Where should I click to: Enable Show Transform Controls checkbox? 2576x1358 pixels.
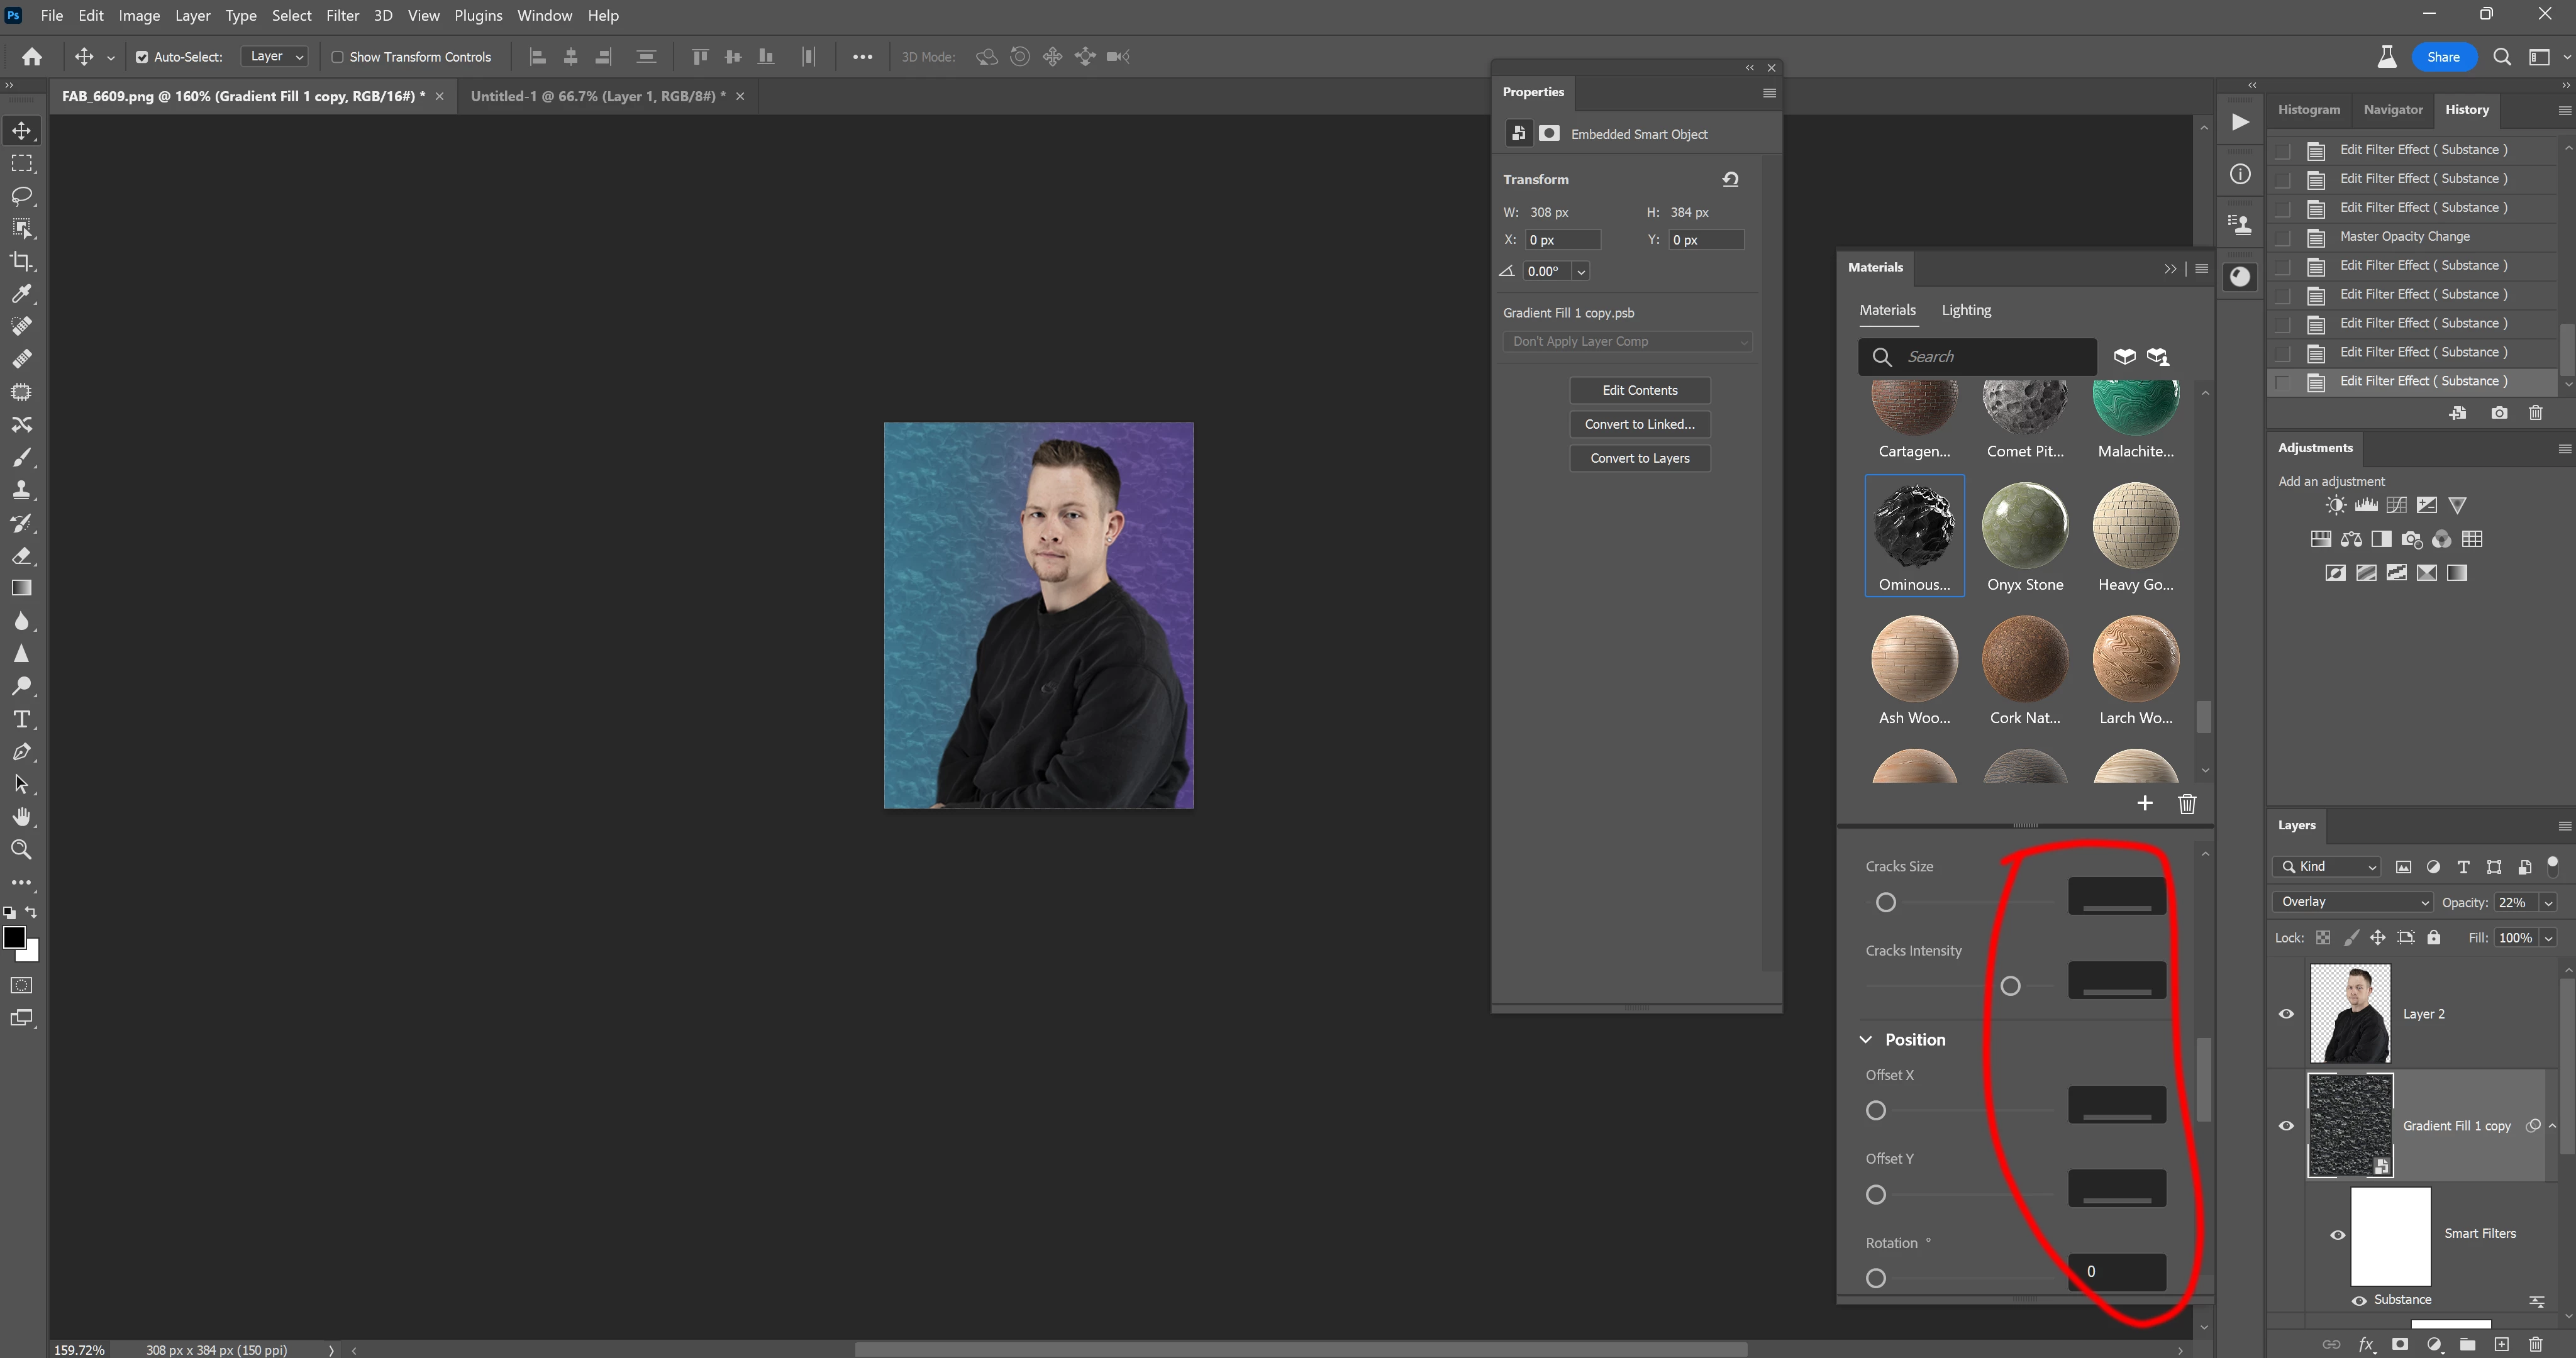[337, 57]
